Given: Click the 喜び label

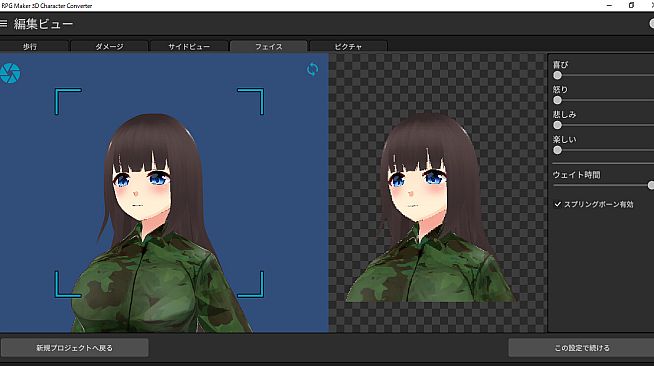Looking at the screenshot, I should pos(561,65).
